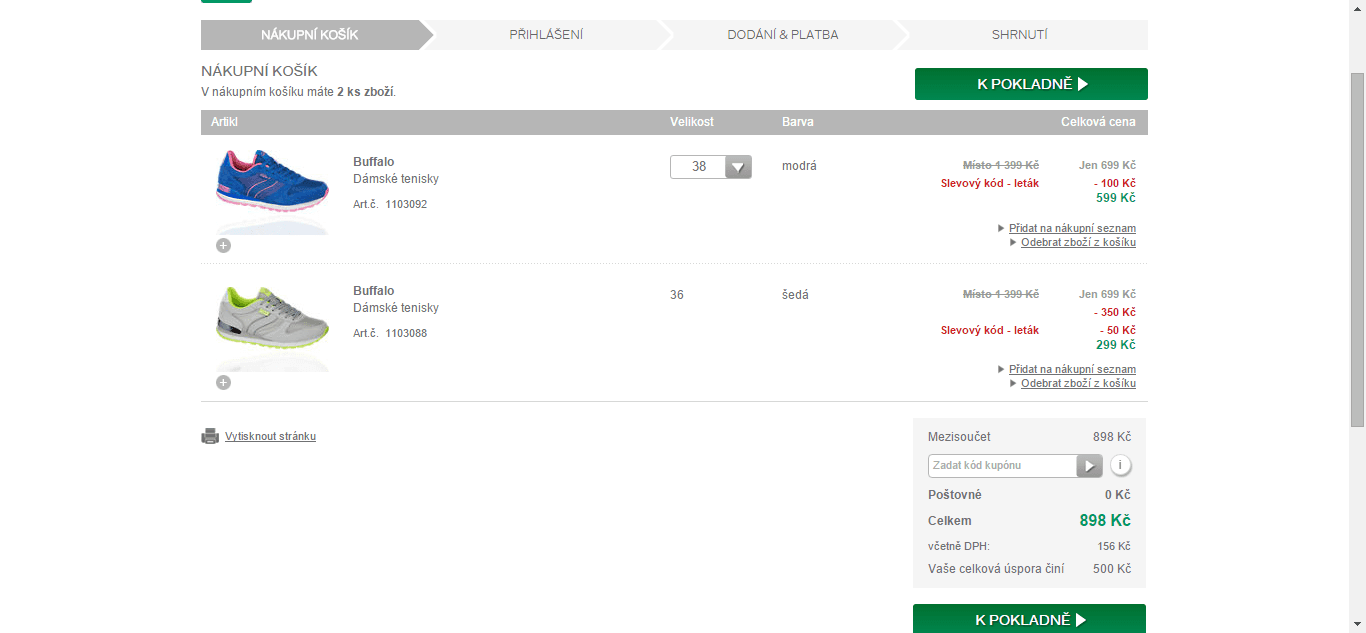
Task: Click the final price 599 Kč
Action: tap(1115, 198)
